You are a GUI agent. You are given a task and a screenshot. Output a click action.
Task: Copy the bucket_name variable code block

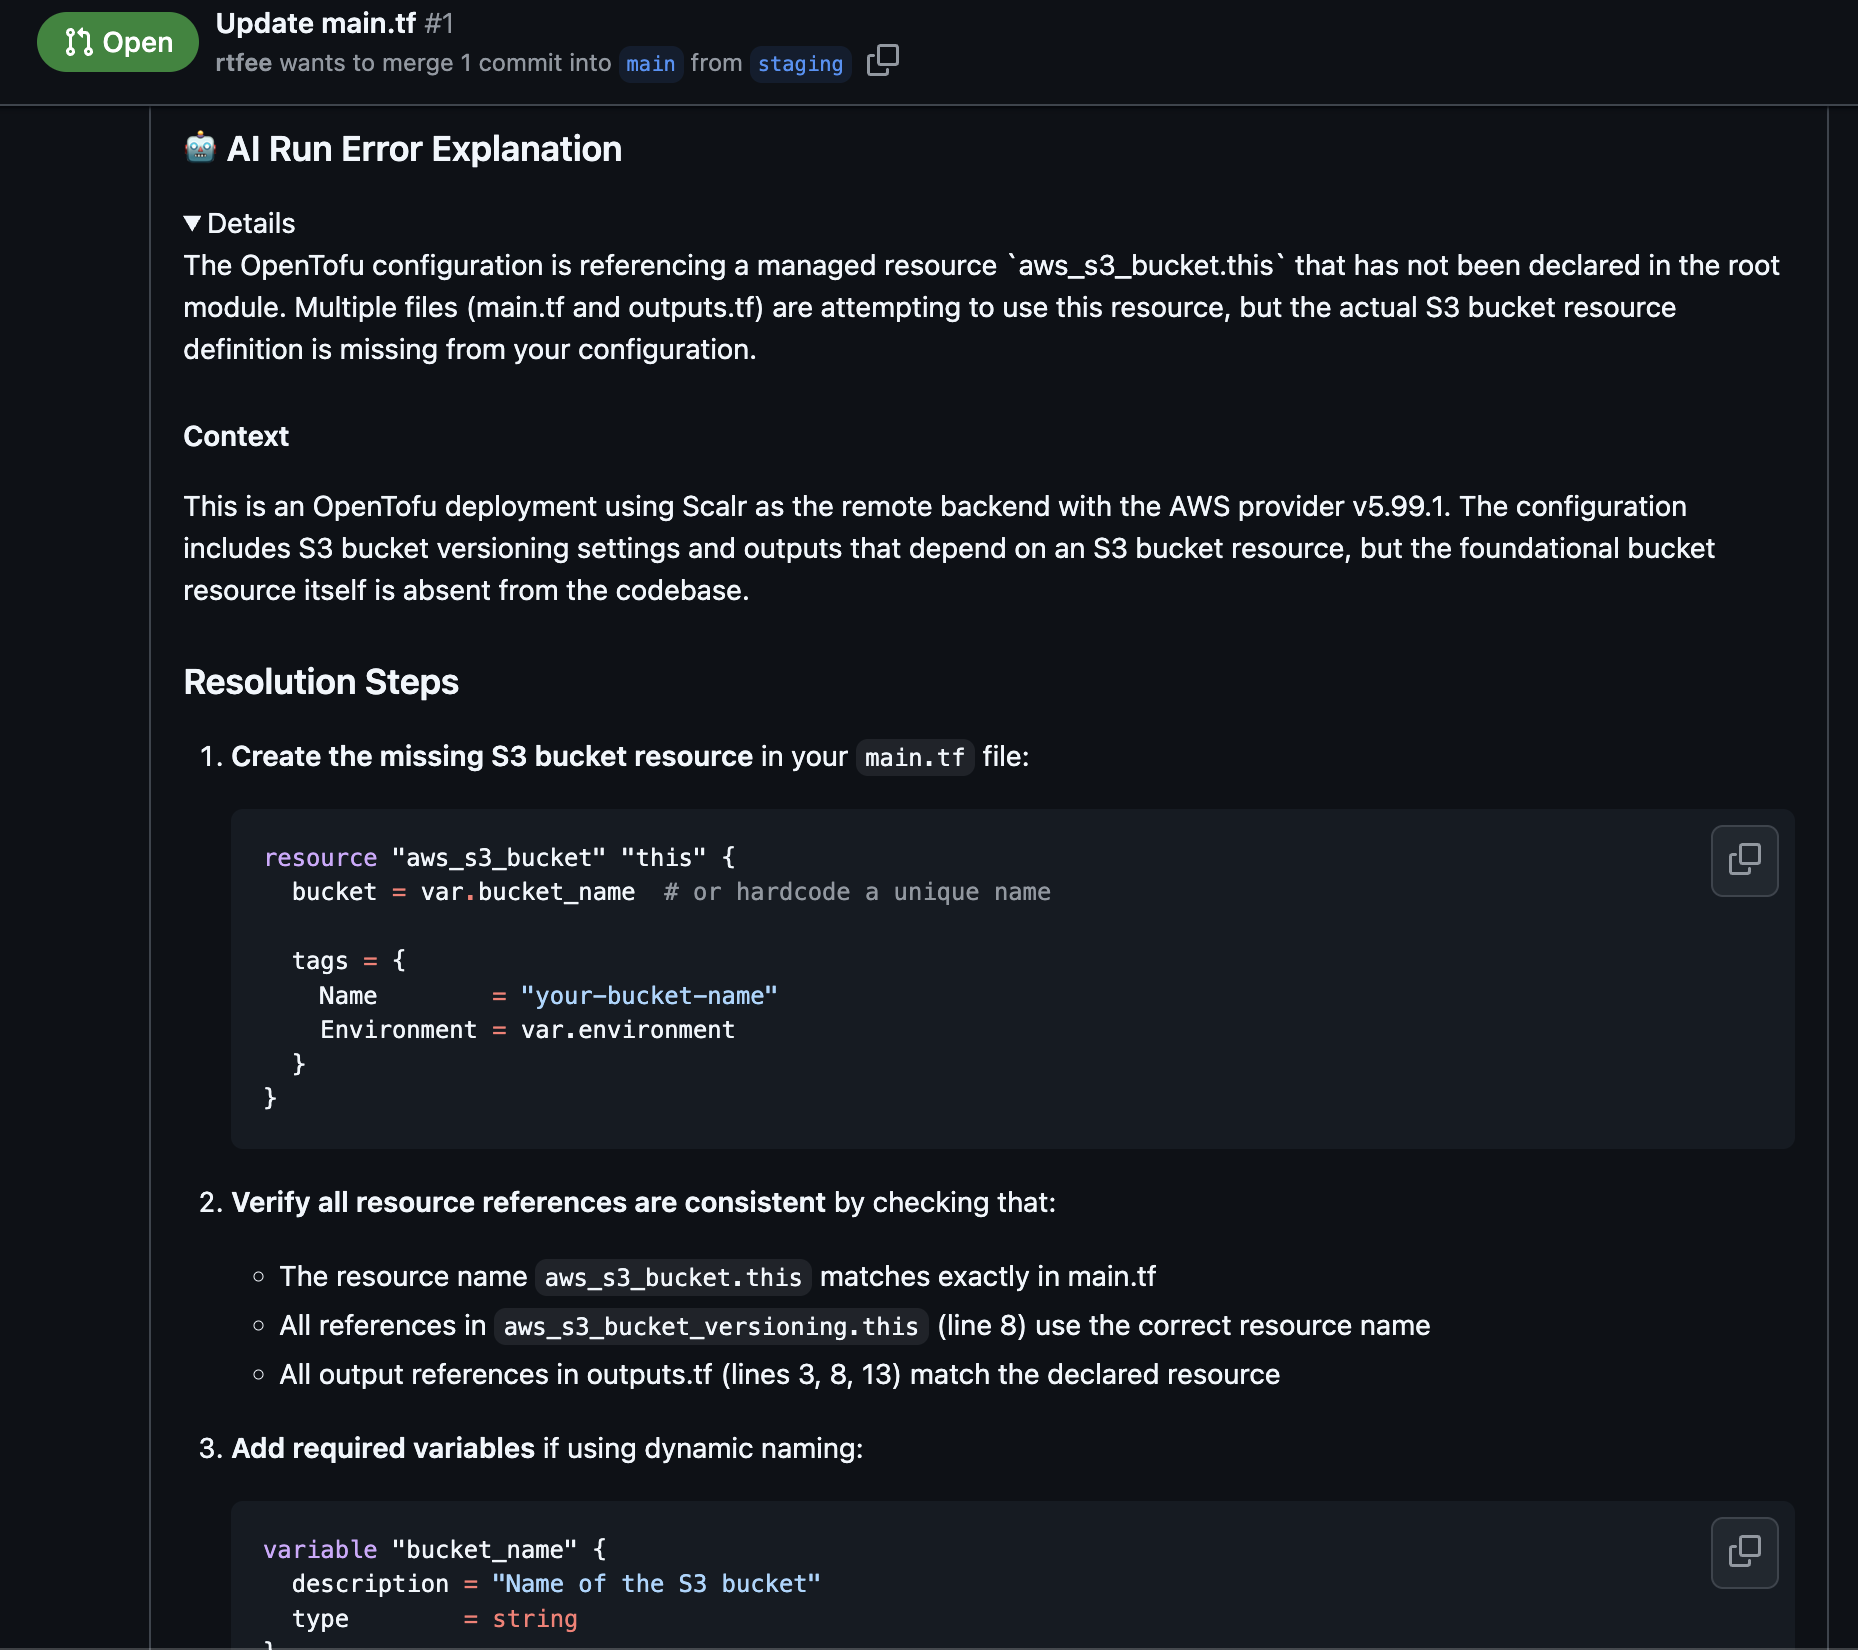click(1744, 1552)
